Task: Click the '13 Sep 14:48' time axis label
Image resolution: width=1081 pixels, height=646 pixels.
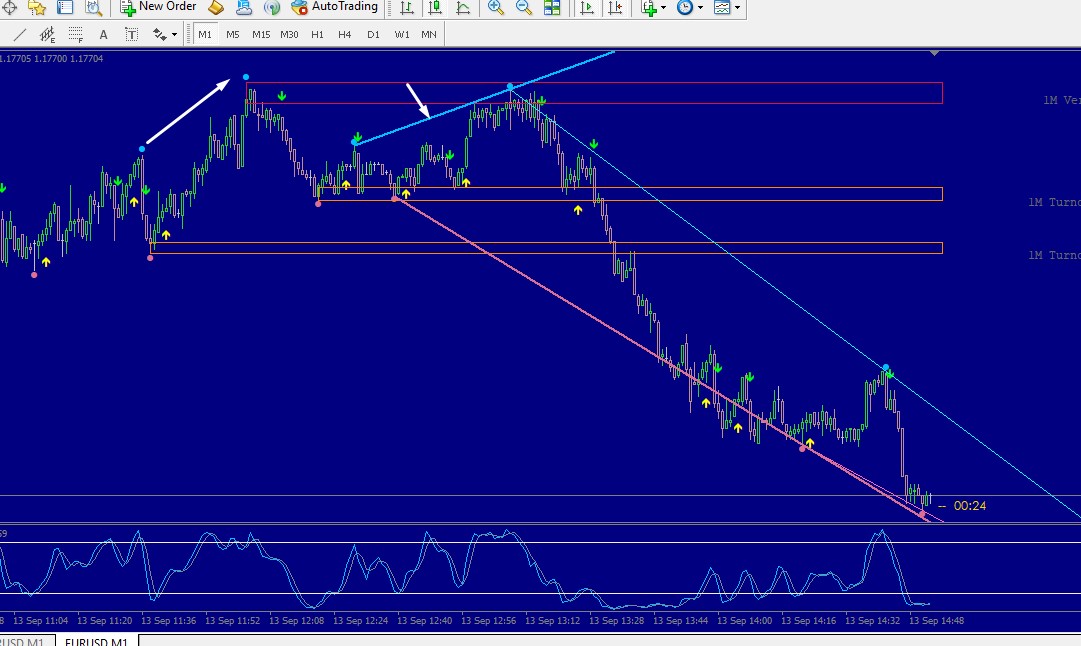Action: 937,620
